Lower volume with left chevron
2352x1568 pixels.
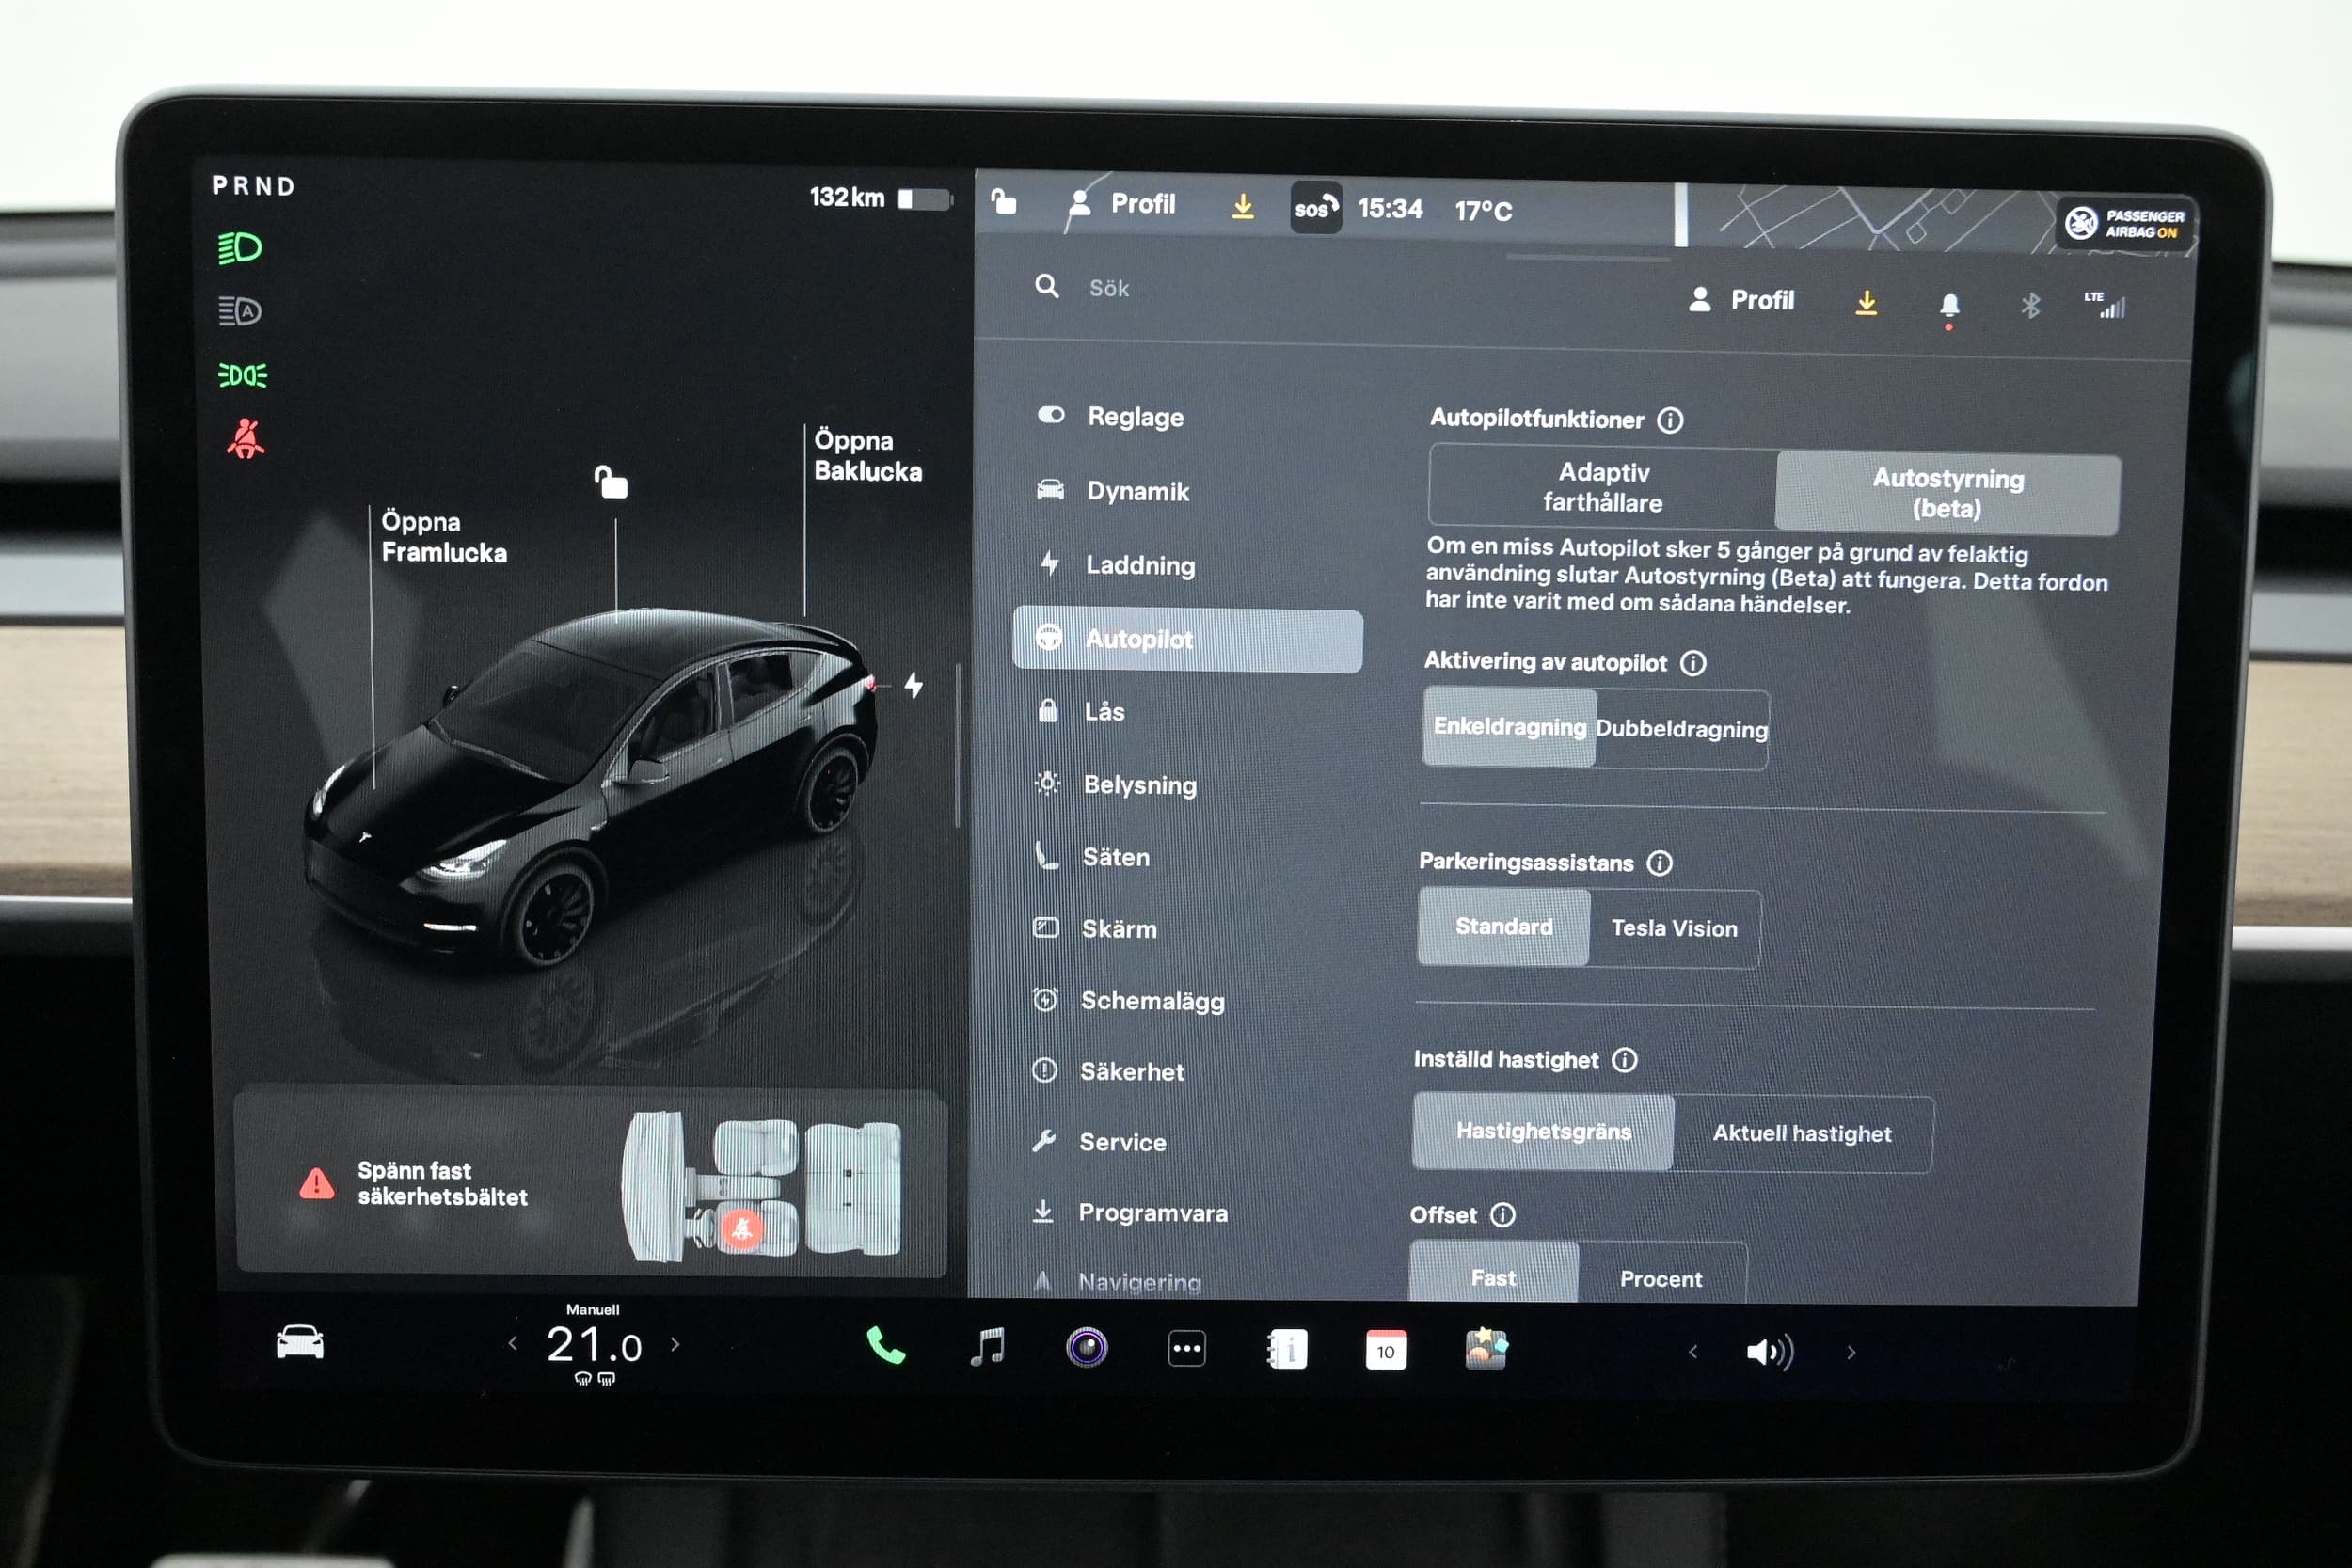[1693, 1353]
